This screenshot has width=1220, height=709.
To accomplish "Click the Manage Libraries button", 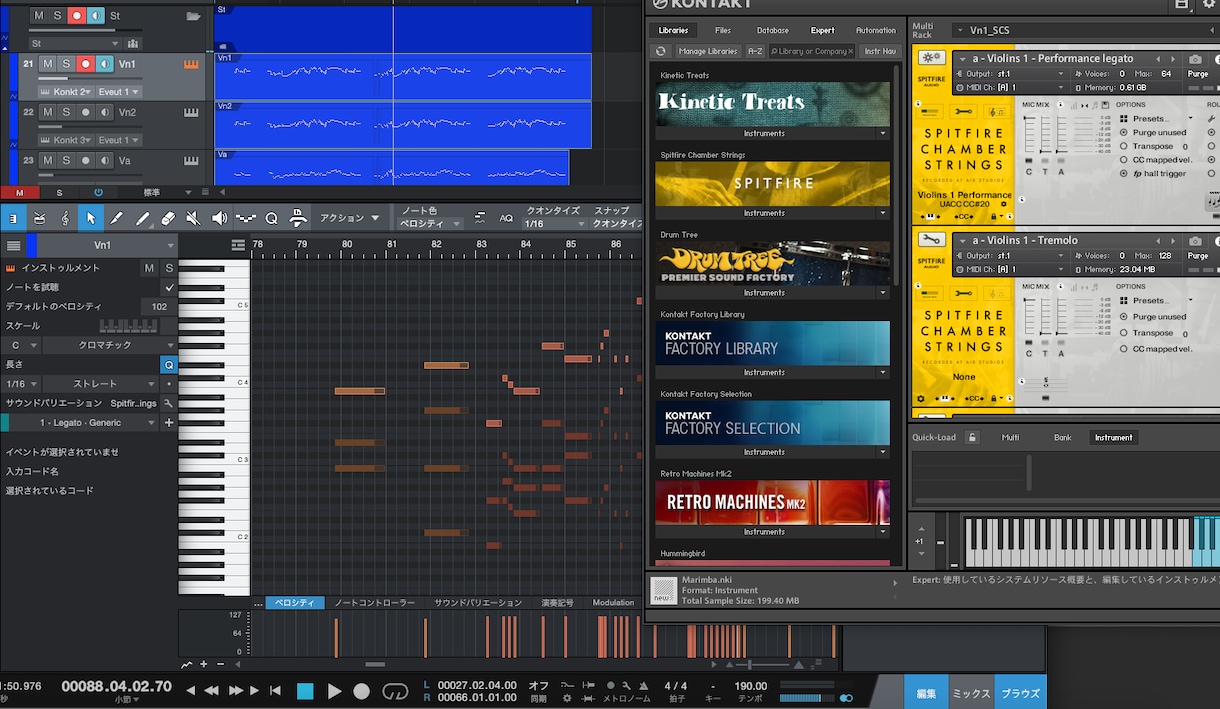I will click(708, 51).
